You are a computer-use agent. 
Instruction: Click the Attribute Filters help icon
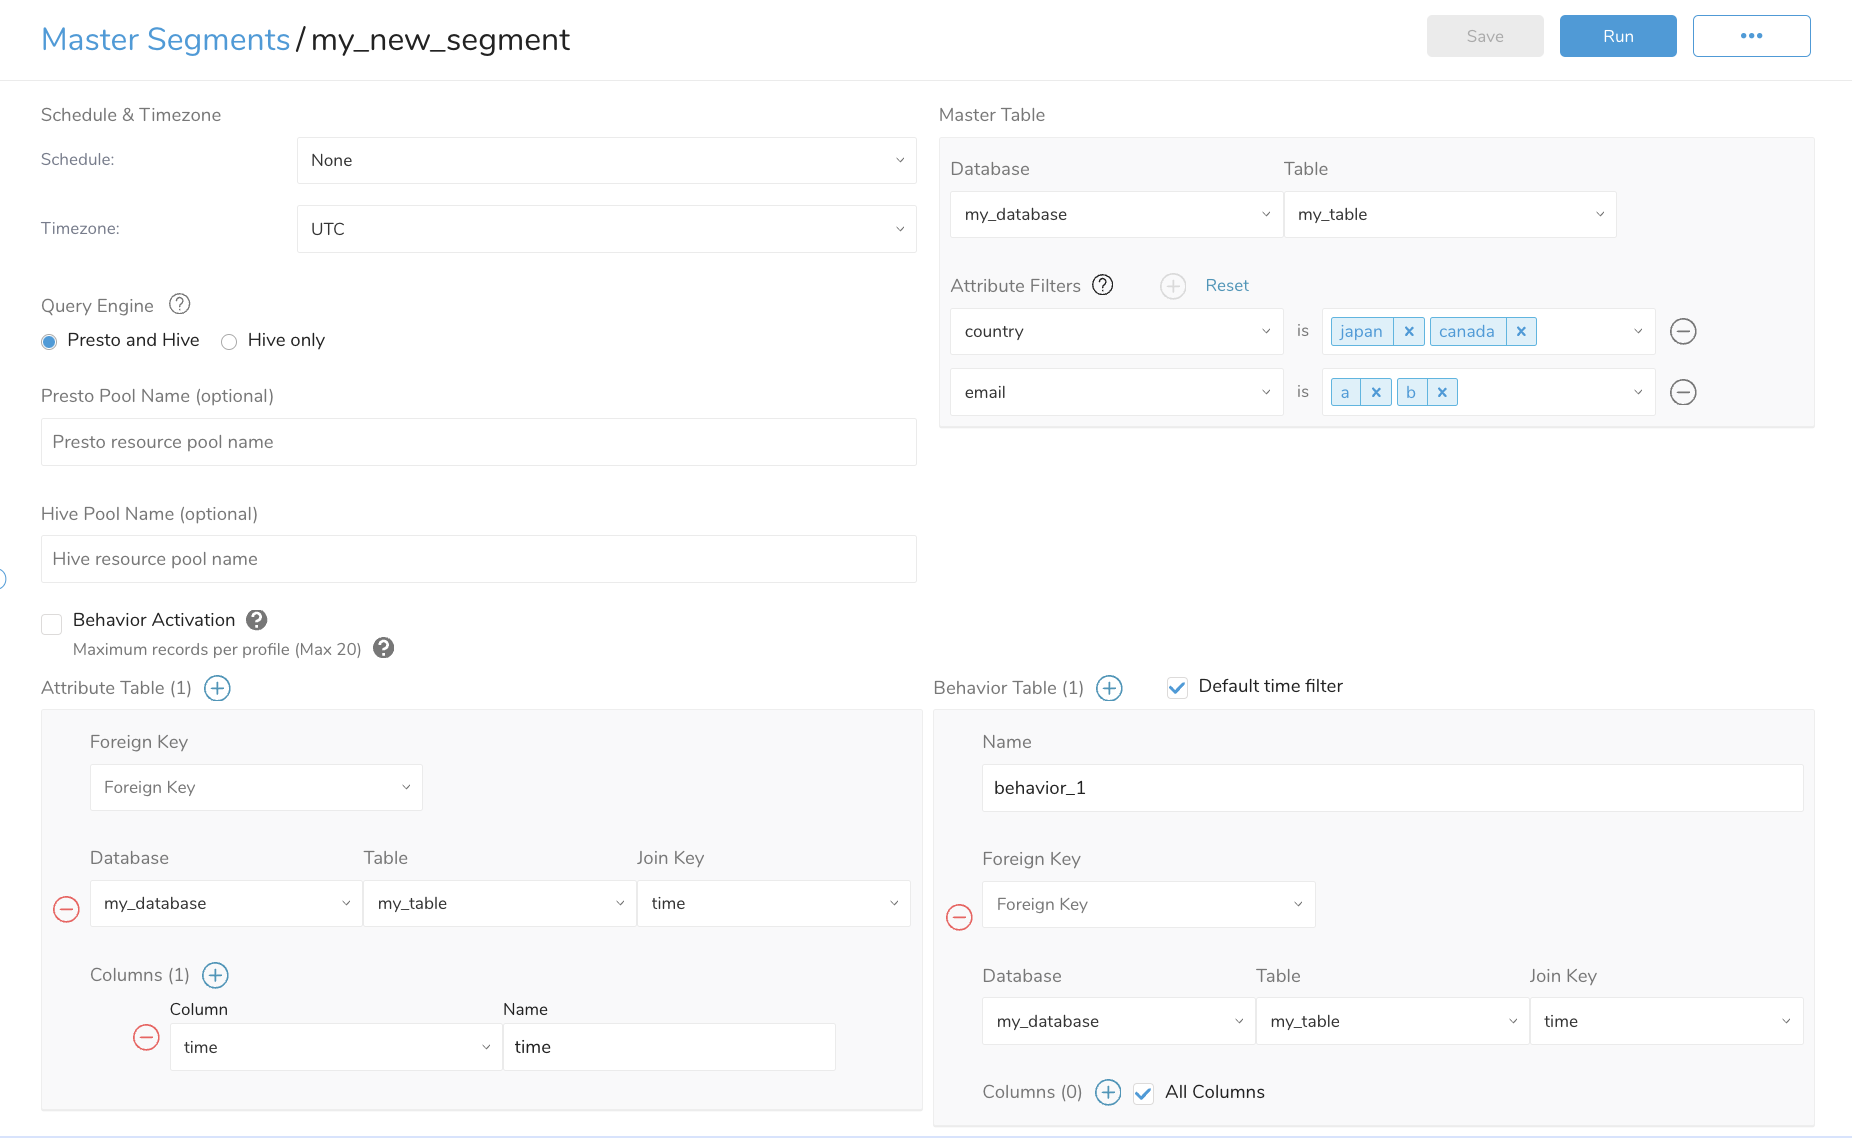[1102, 285]
